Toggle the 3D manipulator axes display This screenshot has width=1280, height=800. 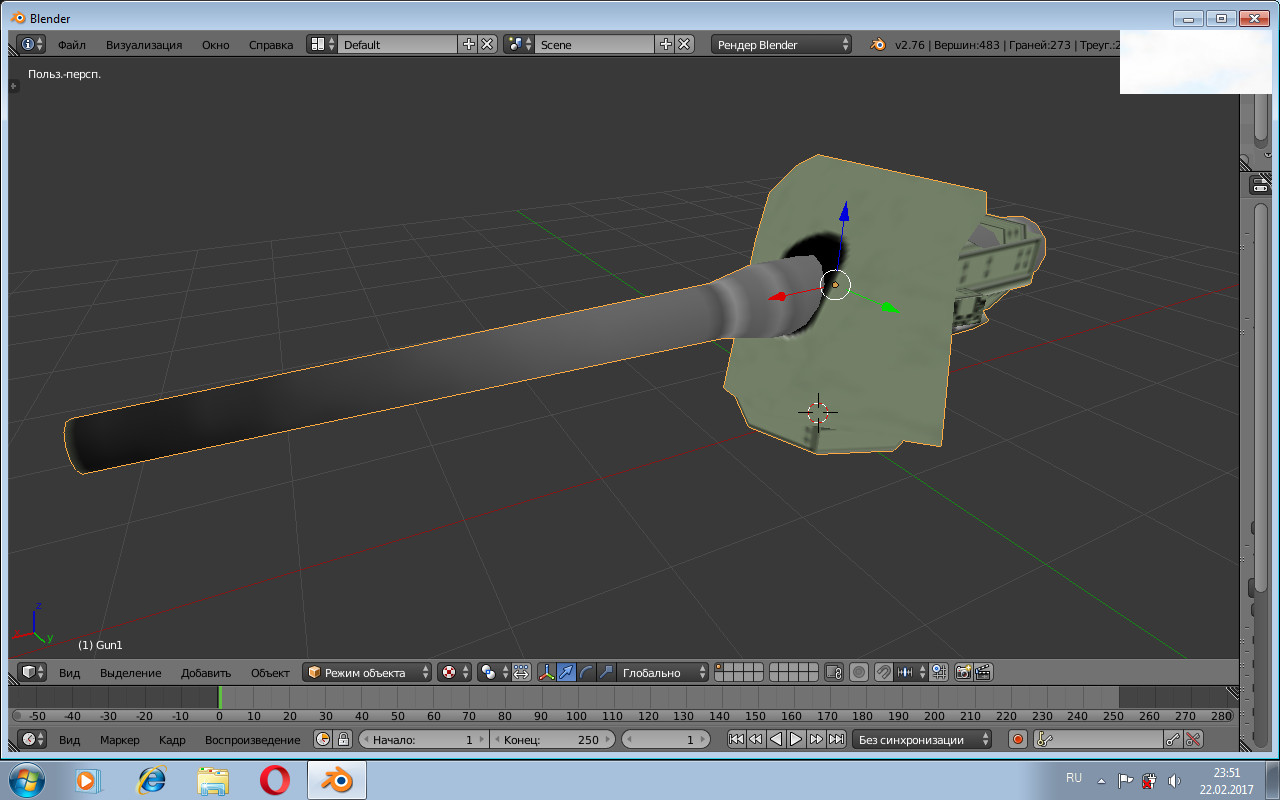(x=547, y=672)
